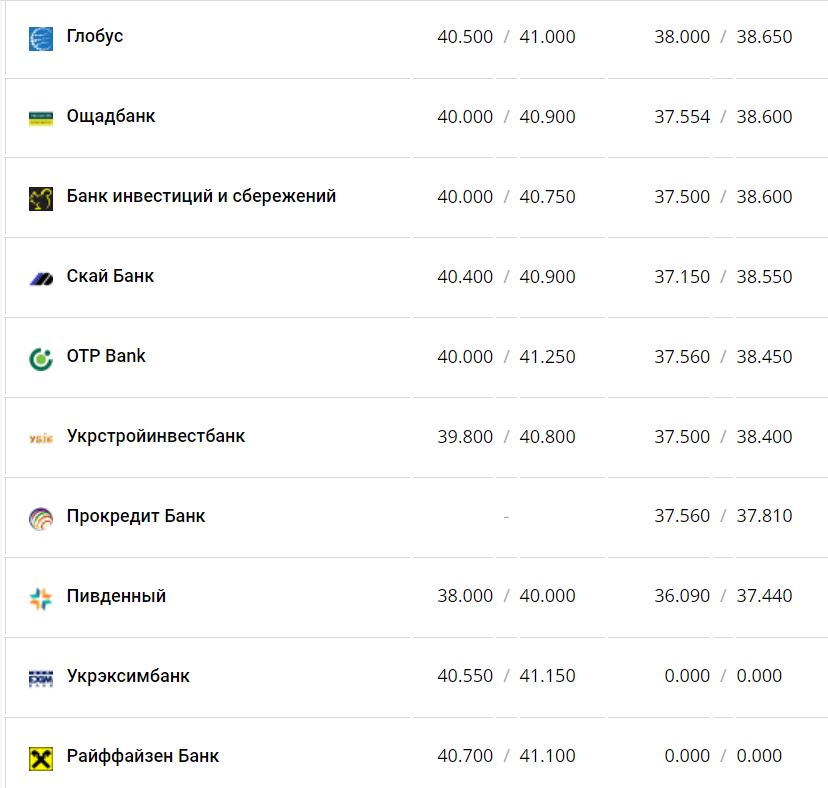Viewport: 828px width, 788px height.
Task: Click the Прокредит Банк logo icon
Action: click(41, 518)
